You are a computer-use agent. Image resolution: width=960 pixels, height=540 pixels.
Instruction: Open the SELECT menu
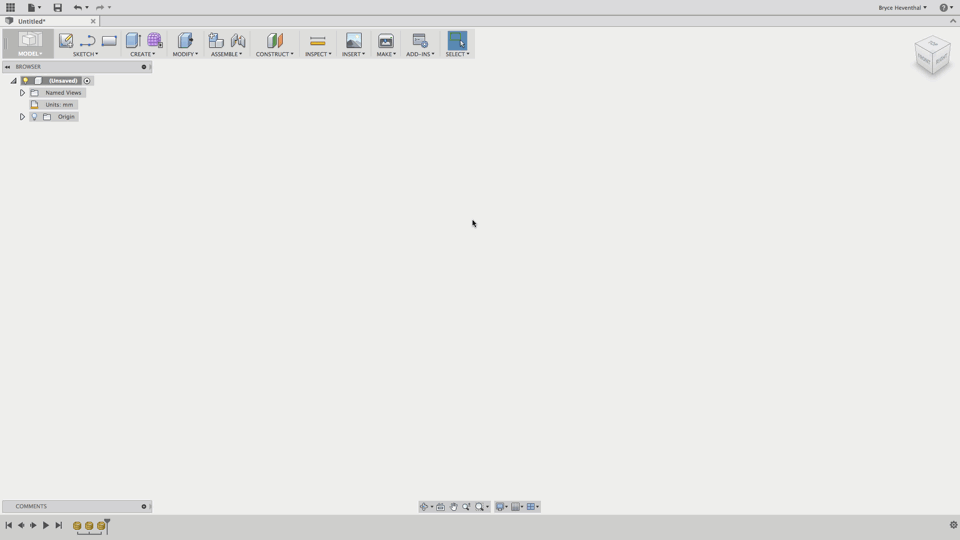(x=457, y=54)
